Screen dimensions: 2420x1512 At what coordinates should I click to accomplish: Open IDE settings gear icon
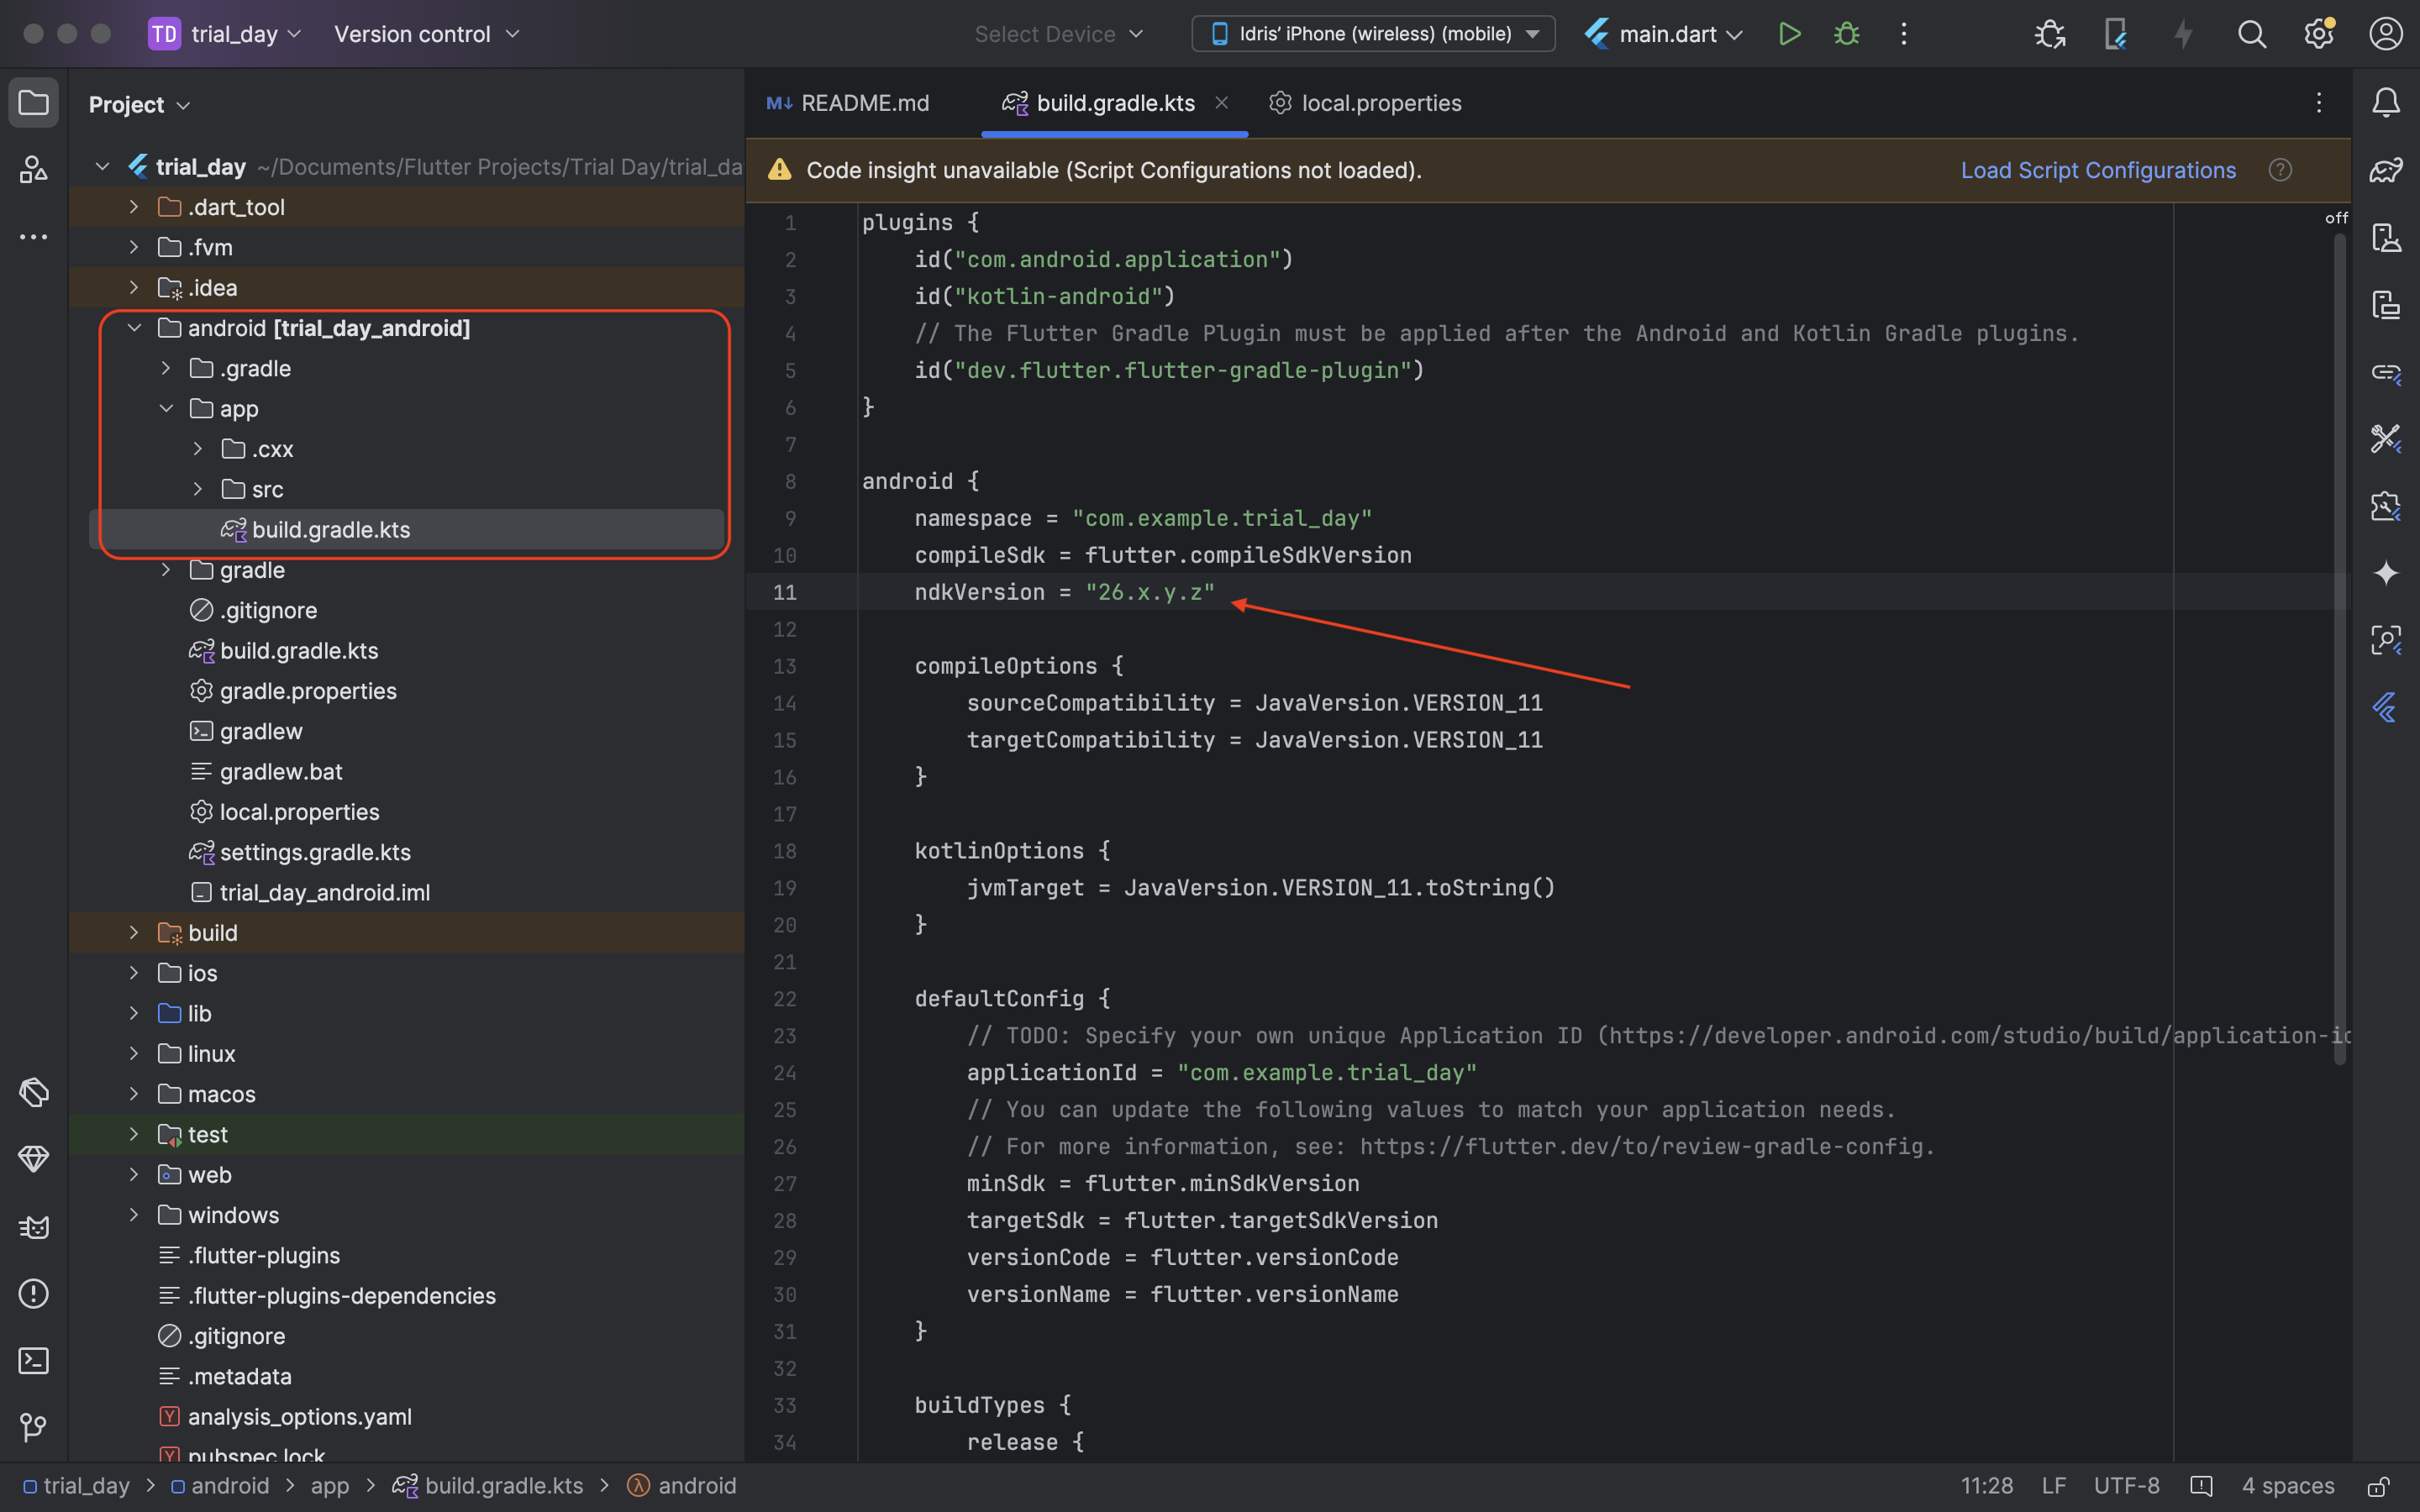[x=2318, y=34]
